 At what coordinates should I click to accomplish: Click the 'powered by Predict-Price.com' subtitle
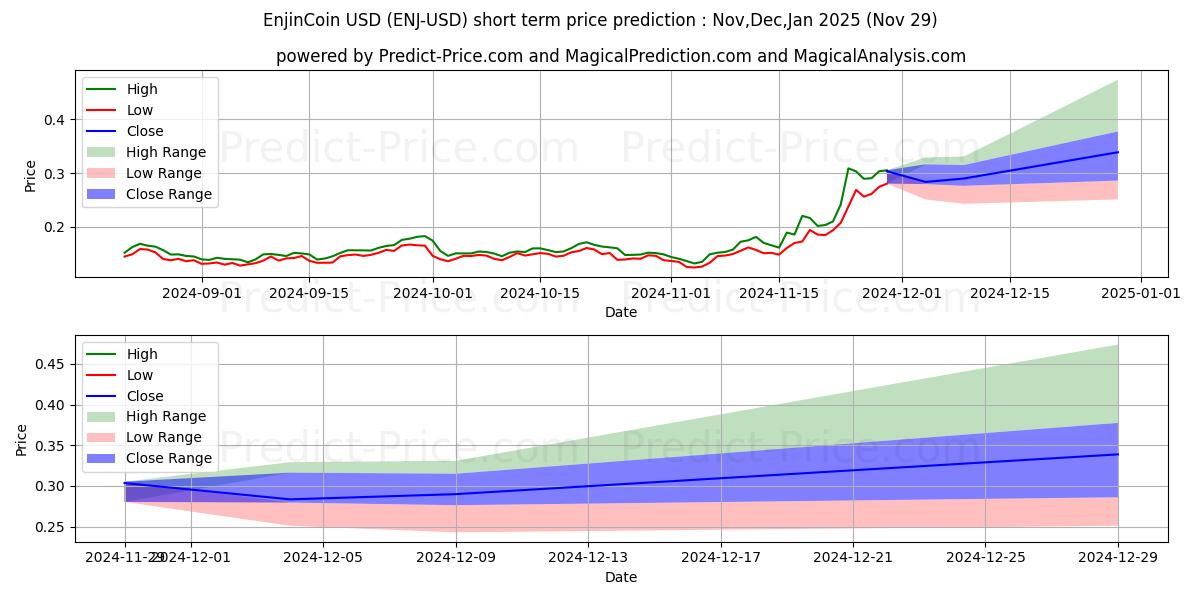(620, 56)
